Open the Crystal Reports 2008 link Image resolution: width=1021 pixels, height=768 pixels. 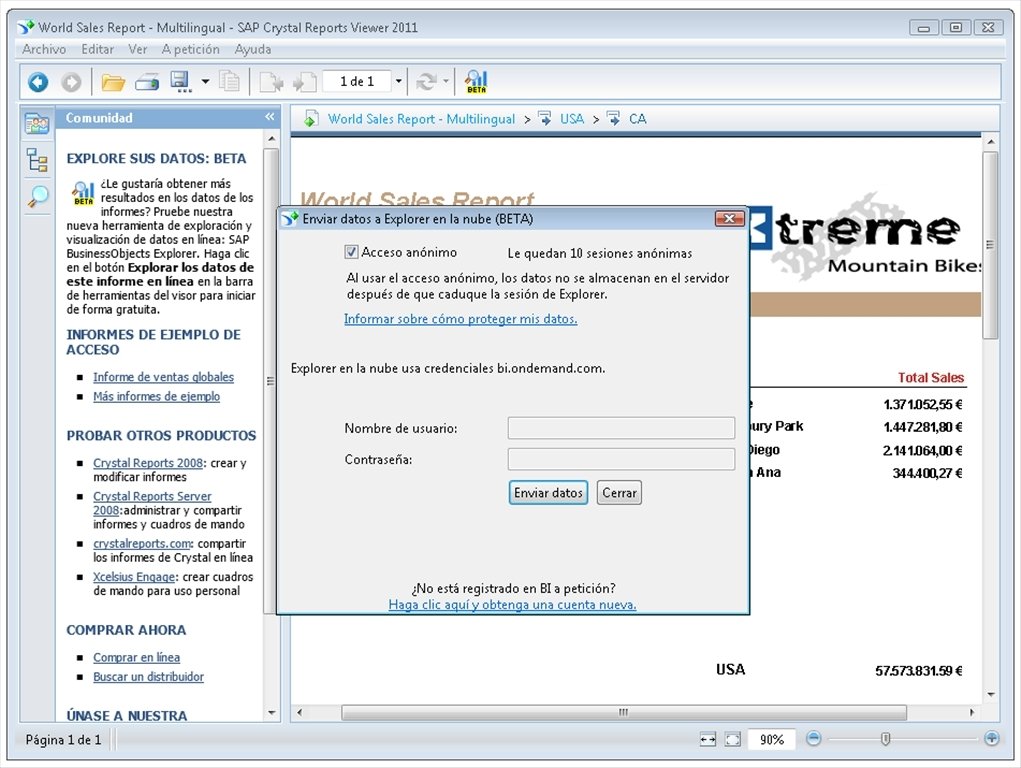148,463
